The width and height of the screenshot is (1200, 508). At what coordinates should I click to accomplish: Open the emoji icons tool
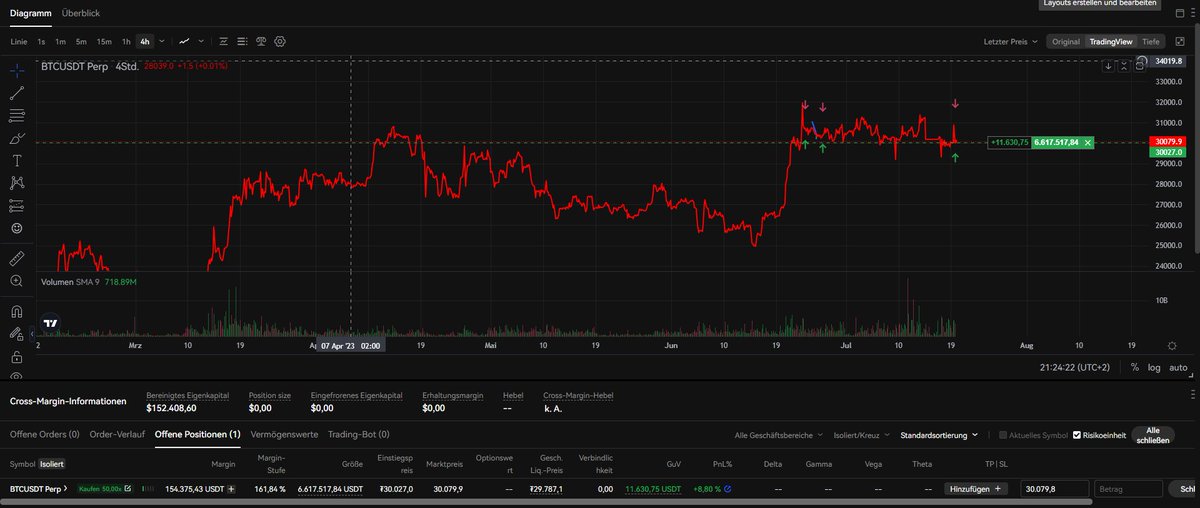17,228
